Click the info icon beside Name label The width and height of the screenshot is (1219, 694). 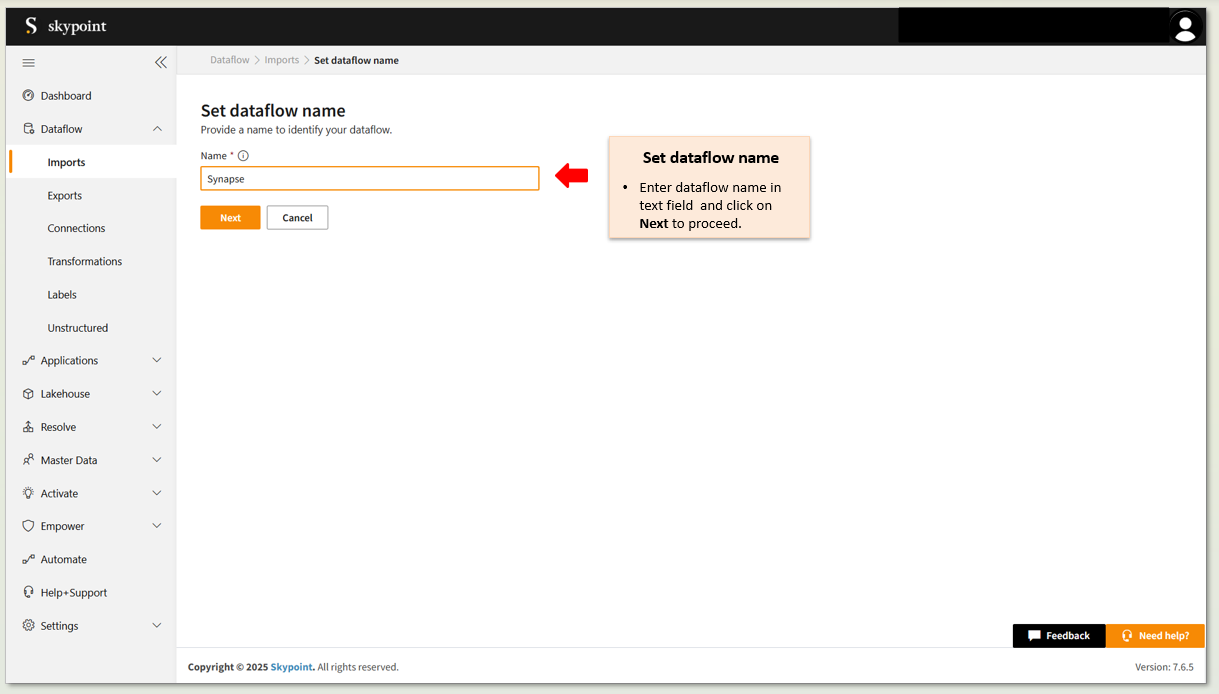click(243, 156)
